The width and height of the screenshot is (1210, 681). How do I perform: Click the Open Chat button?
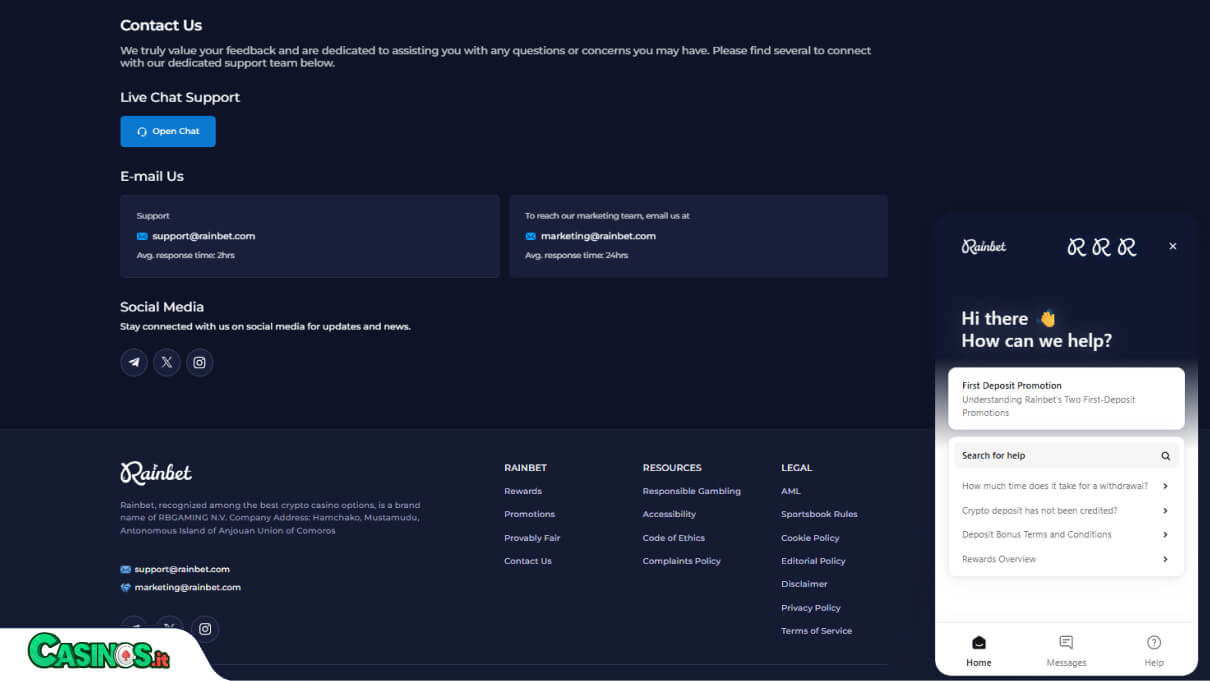(168, 131)
